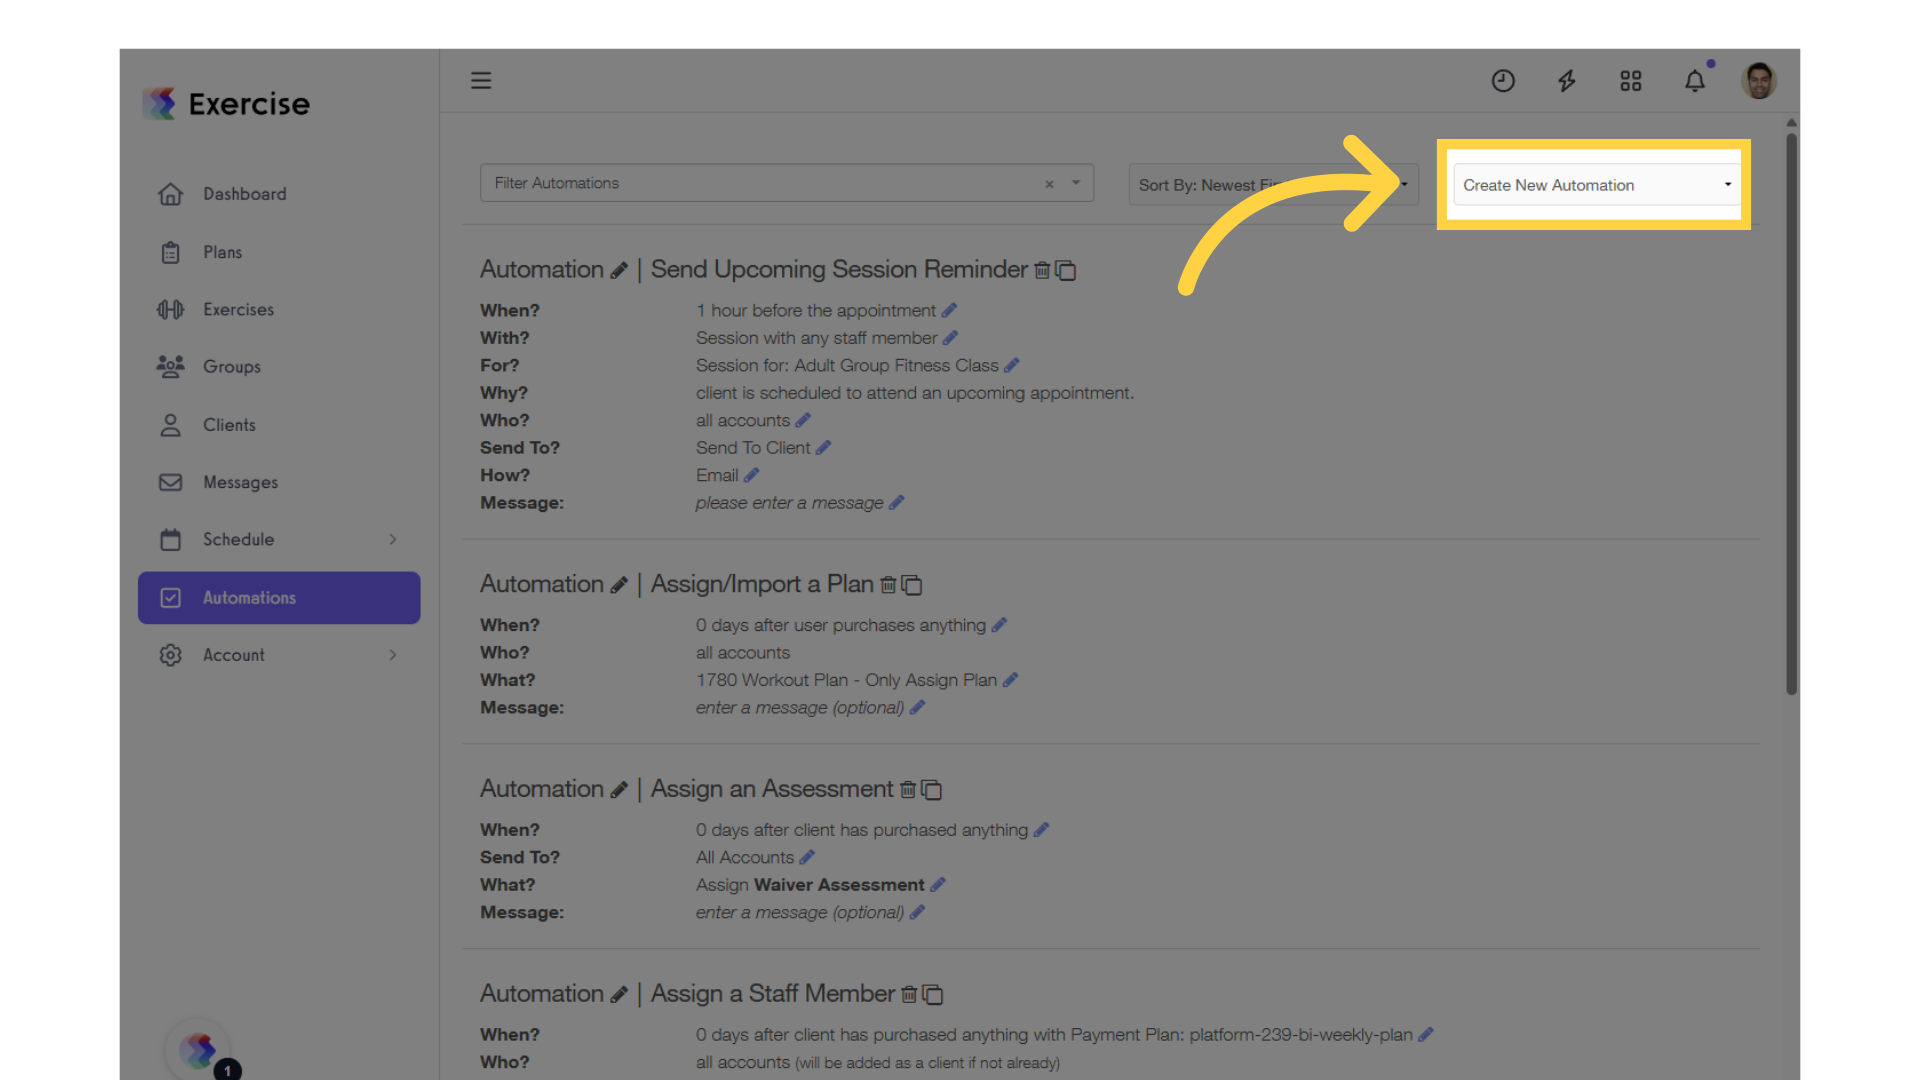
Task: Edit 'please enter a message' field
Action: (897, 503)
